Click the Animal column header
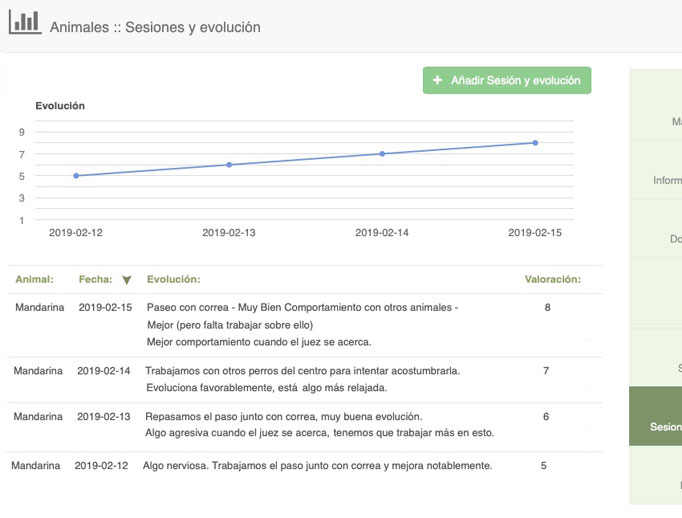 pyautogui.click(x=34, y=280)
